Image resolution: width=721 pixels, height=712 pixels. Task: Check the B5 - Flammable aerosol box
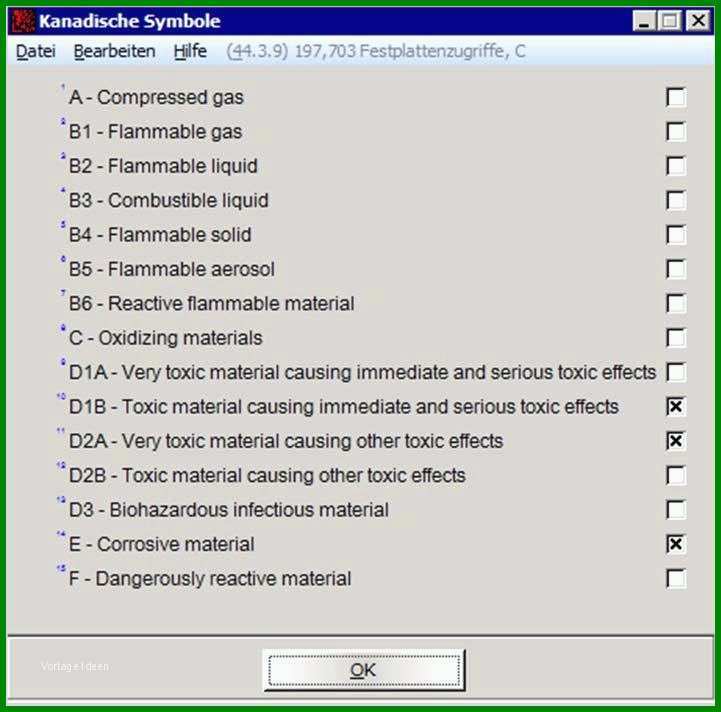676,269
